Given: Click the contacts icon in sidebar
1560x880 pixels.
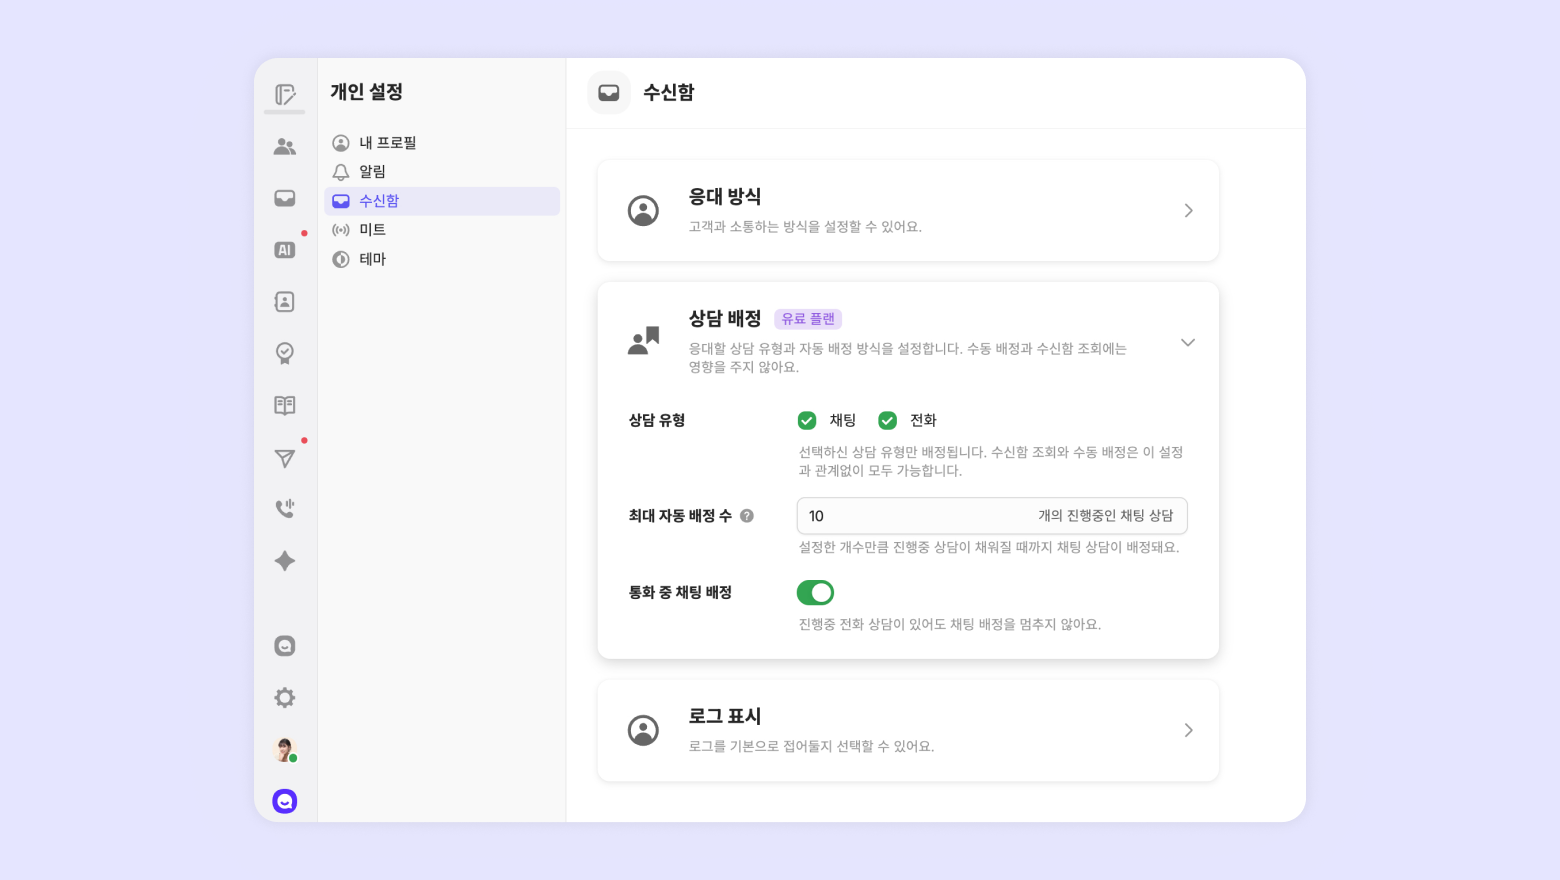Looking at the screenshot, I should pyautogui.click(x=285, y=302).
